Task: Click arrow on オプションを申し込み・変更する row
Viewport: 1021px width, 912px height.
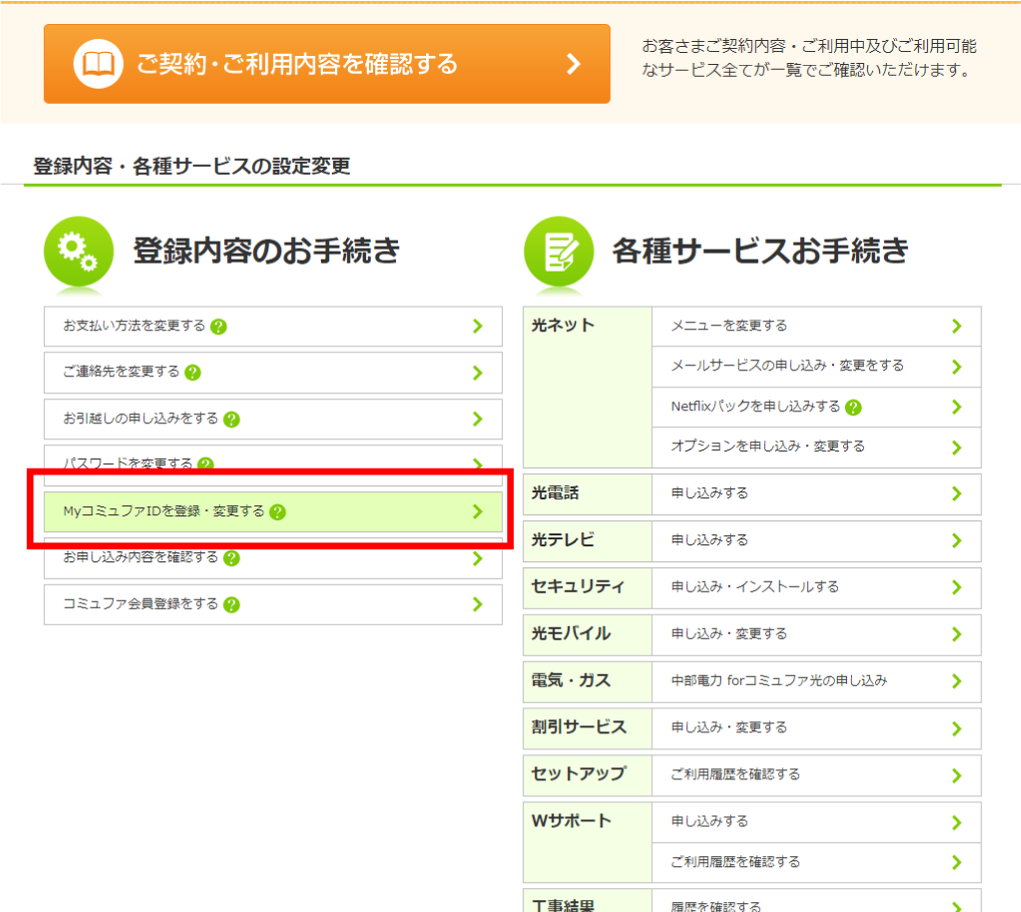Action: [956, 447]
